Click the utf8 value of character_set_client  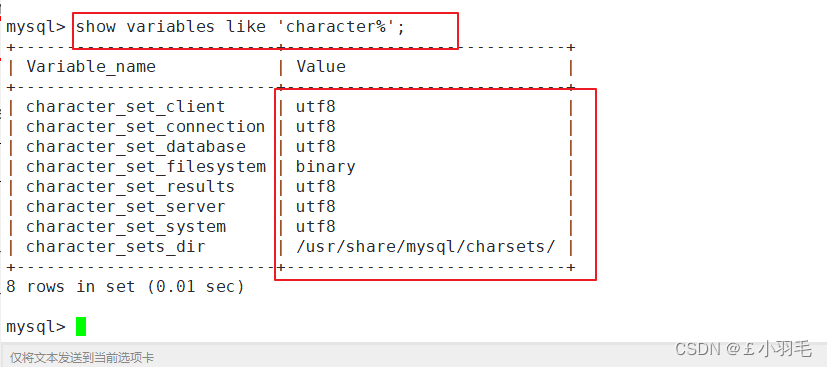pyautogui.click(x=315, y=107)
